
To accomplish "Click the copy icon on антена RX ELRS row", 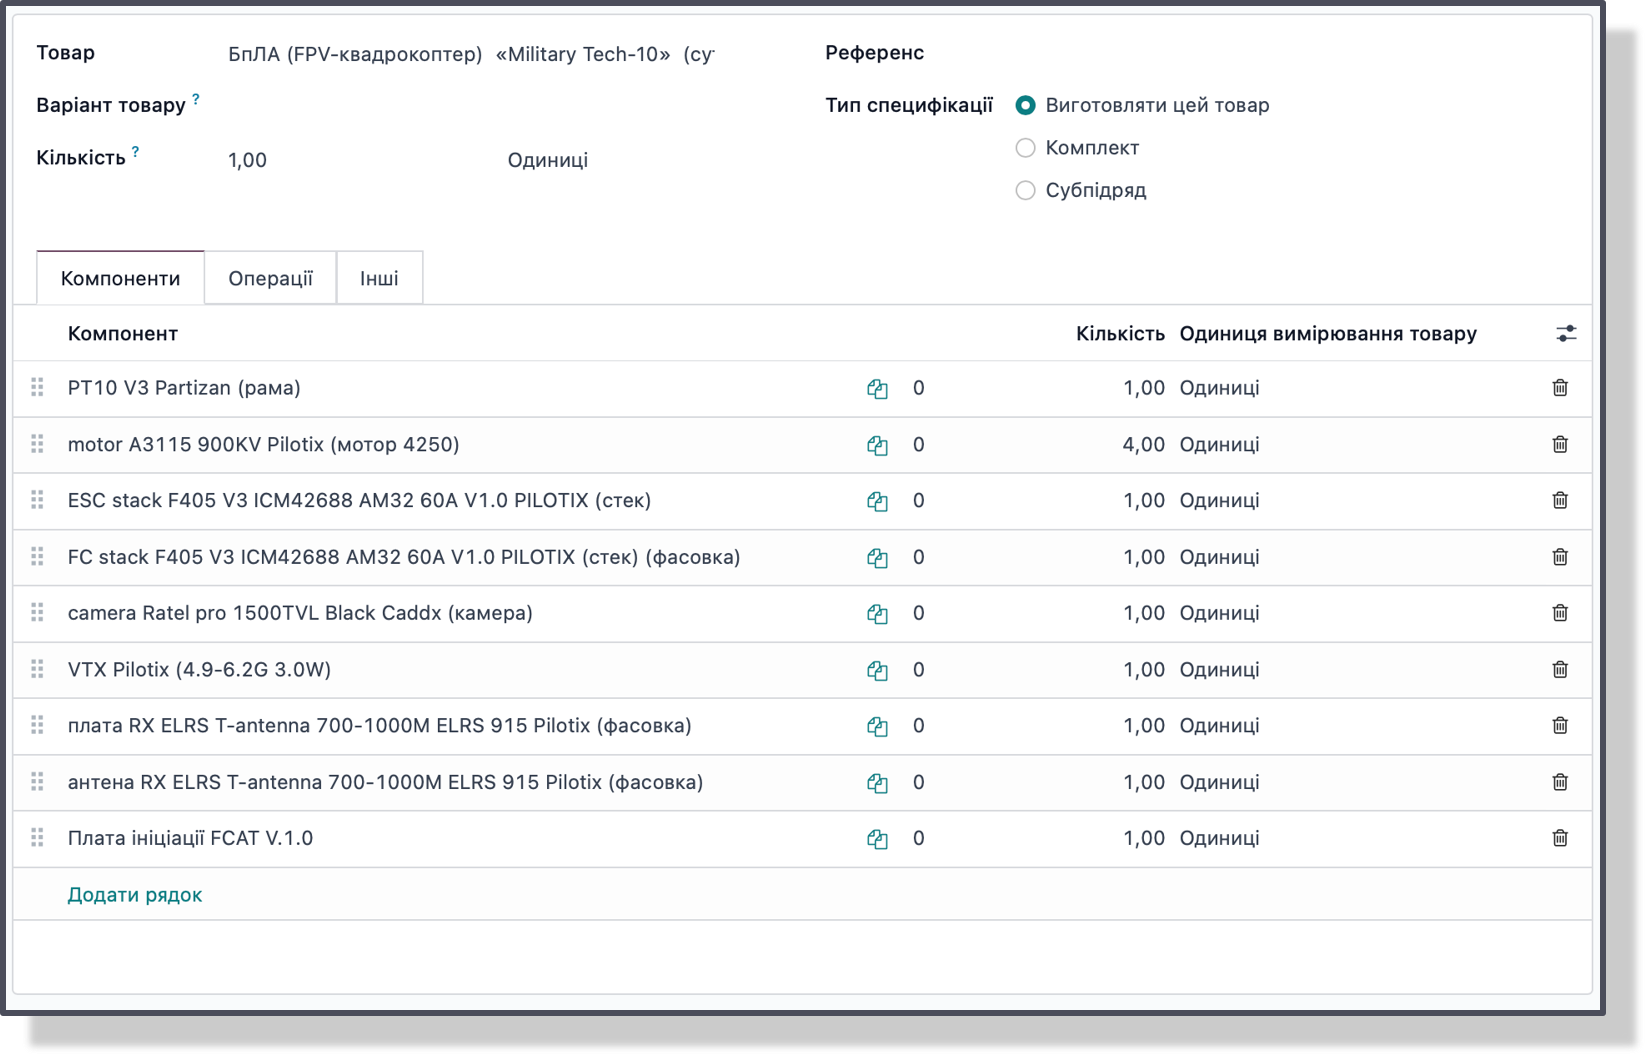I will tap(877, 783).
